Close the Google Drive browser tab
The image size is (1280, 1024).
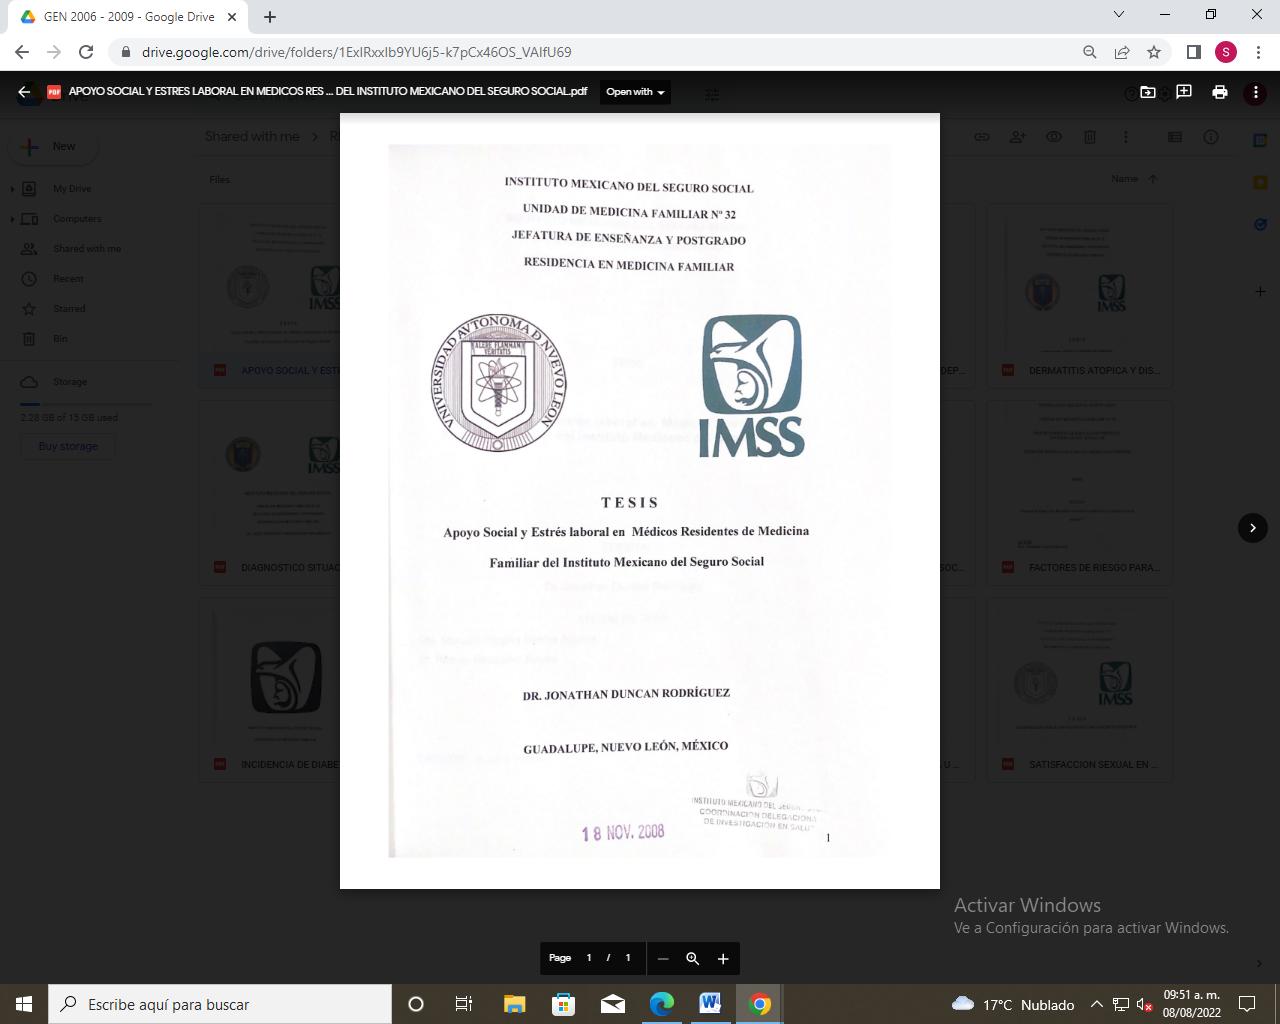232,17
